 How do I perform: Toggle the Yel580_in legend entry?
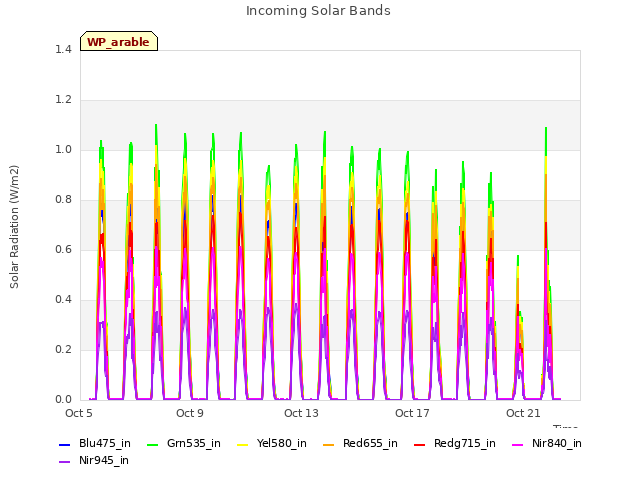[x=272, y=444]
